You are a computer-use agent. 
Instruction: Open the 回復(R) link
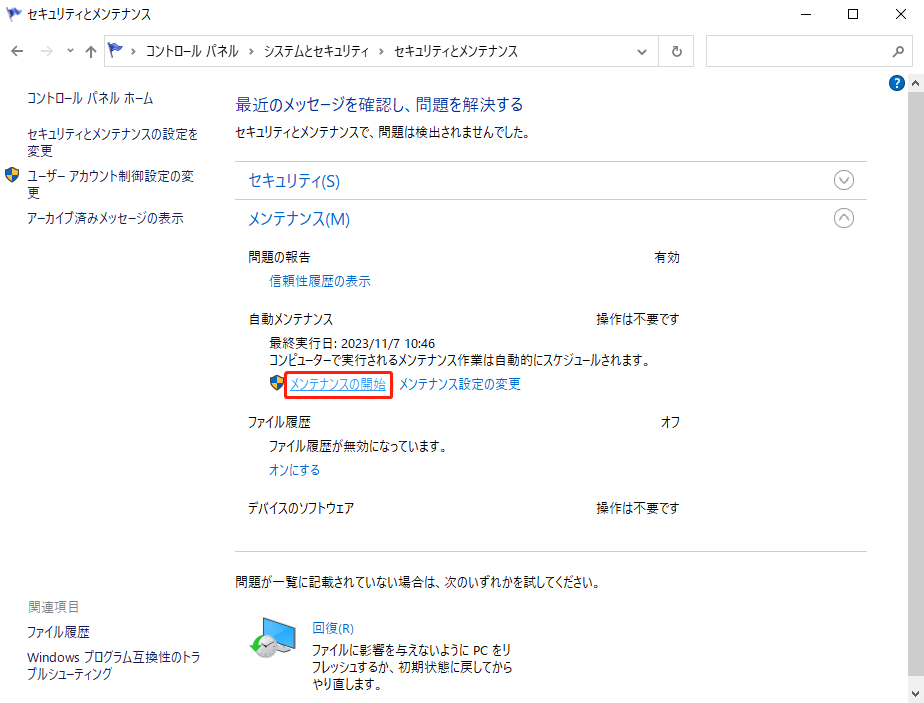click(x=333, y=628)
